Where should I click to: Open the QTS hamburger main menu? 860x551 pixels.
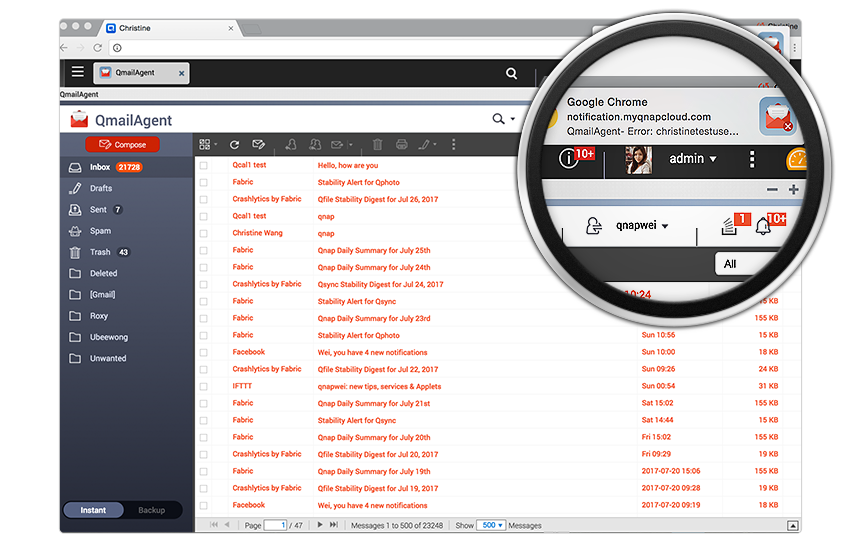[78, 72]
